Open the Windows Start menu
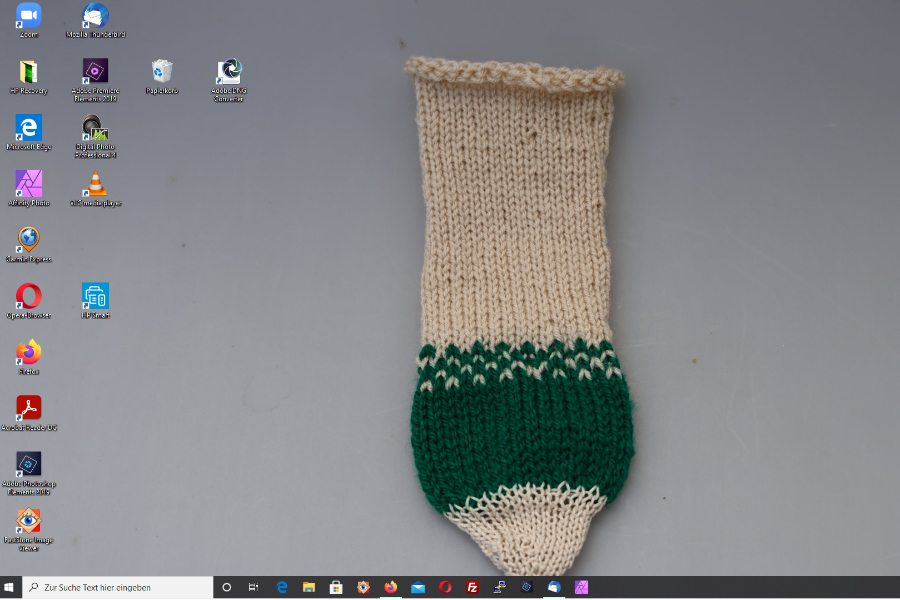The image size is (900, 600). [11, 588]
